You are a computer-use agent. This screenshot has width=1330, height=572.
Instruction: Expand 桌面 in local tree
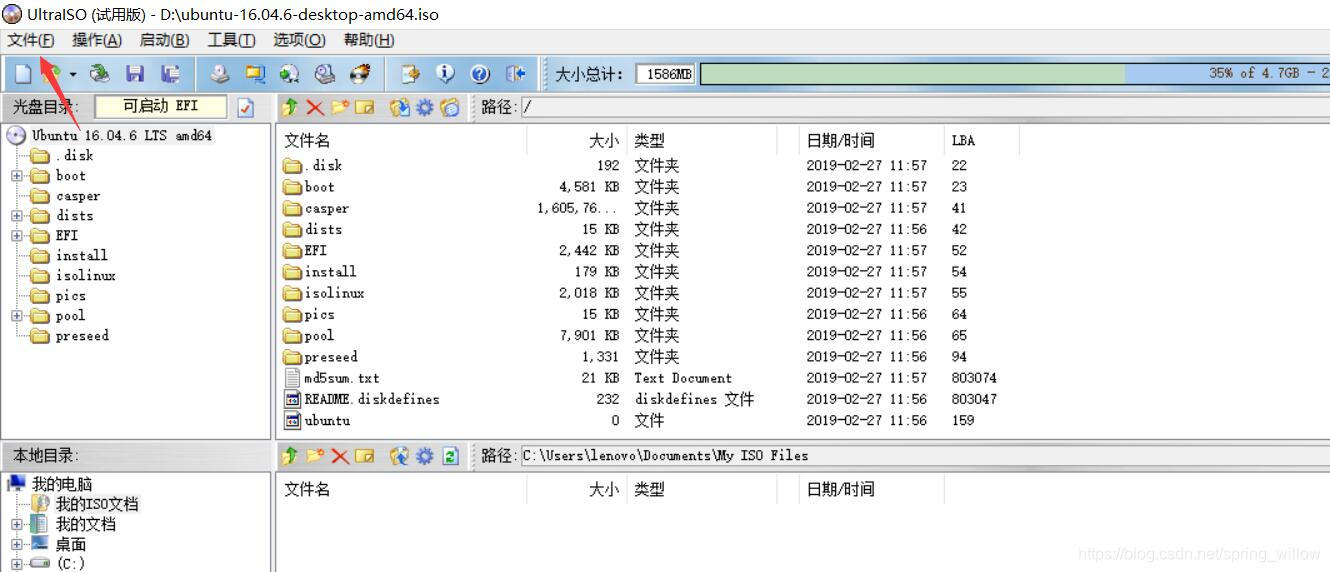17,544
